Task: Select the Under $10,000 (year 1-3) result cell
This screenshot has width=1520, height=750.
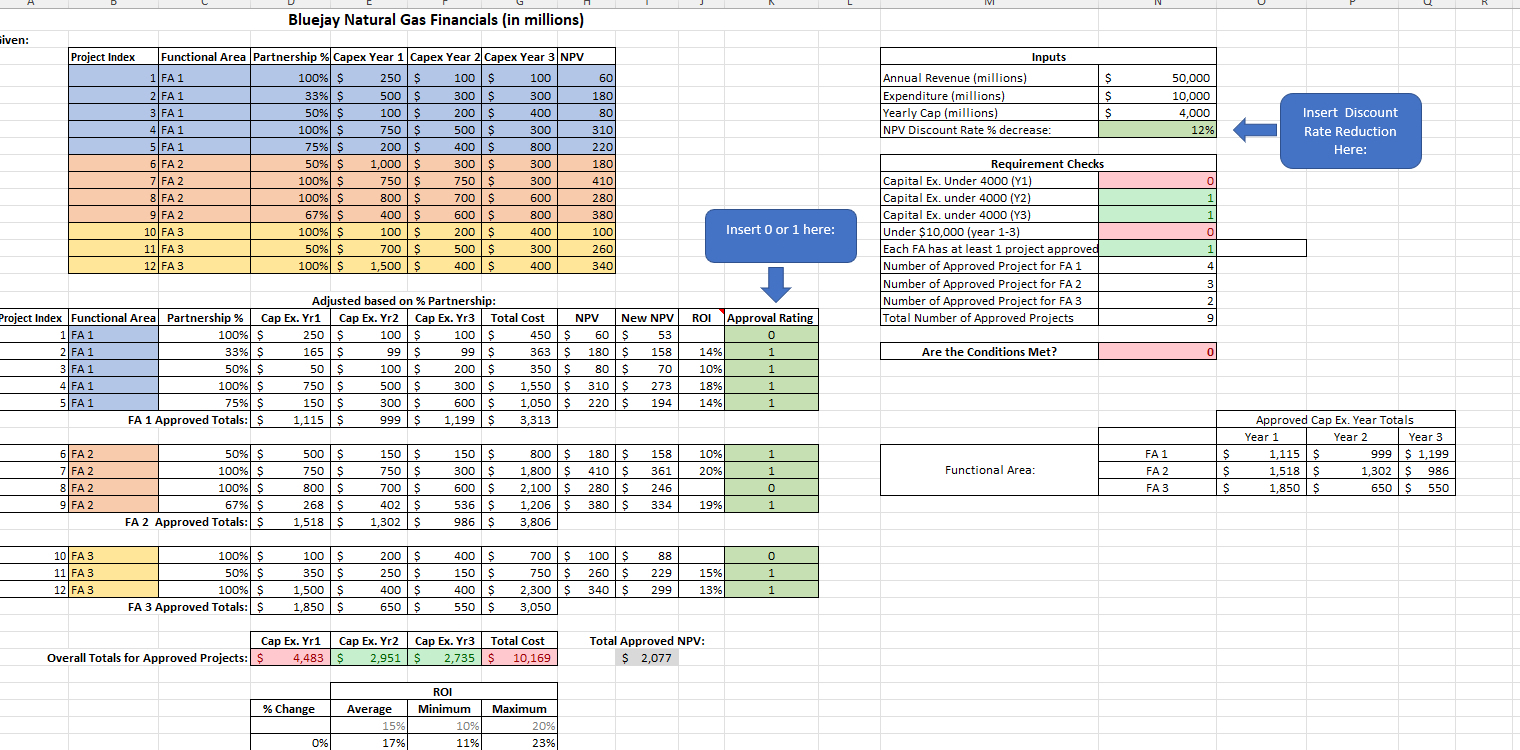Action: [x=1155, y=232]
